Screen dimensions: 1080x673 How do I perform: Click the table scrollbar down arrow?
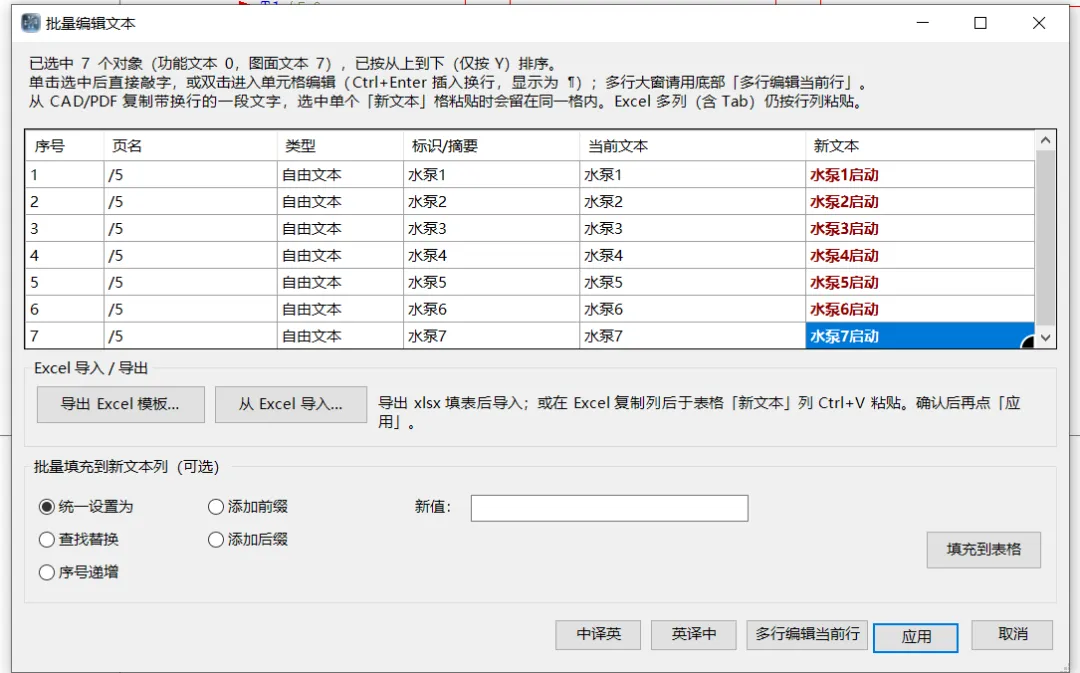[1046, 338]
